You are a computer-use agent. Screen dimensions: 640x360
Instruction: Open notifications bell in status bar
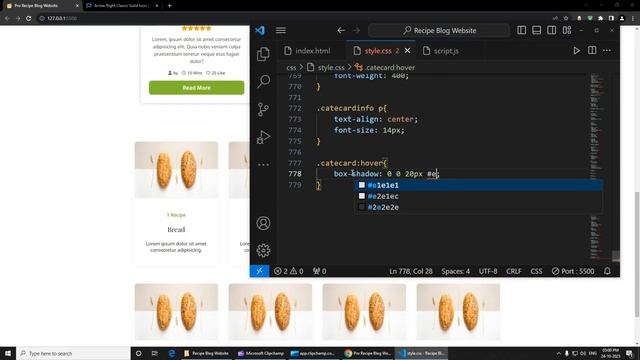(x=607, y=271)
